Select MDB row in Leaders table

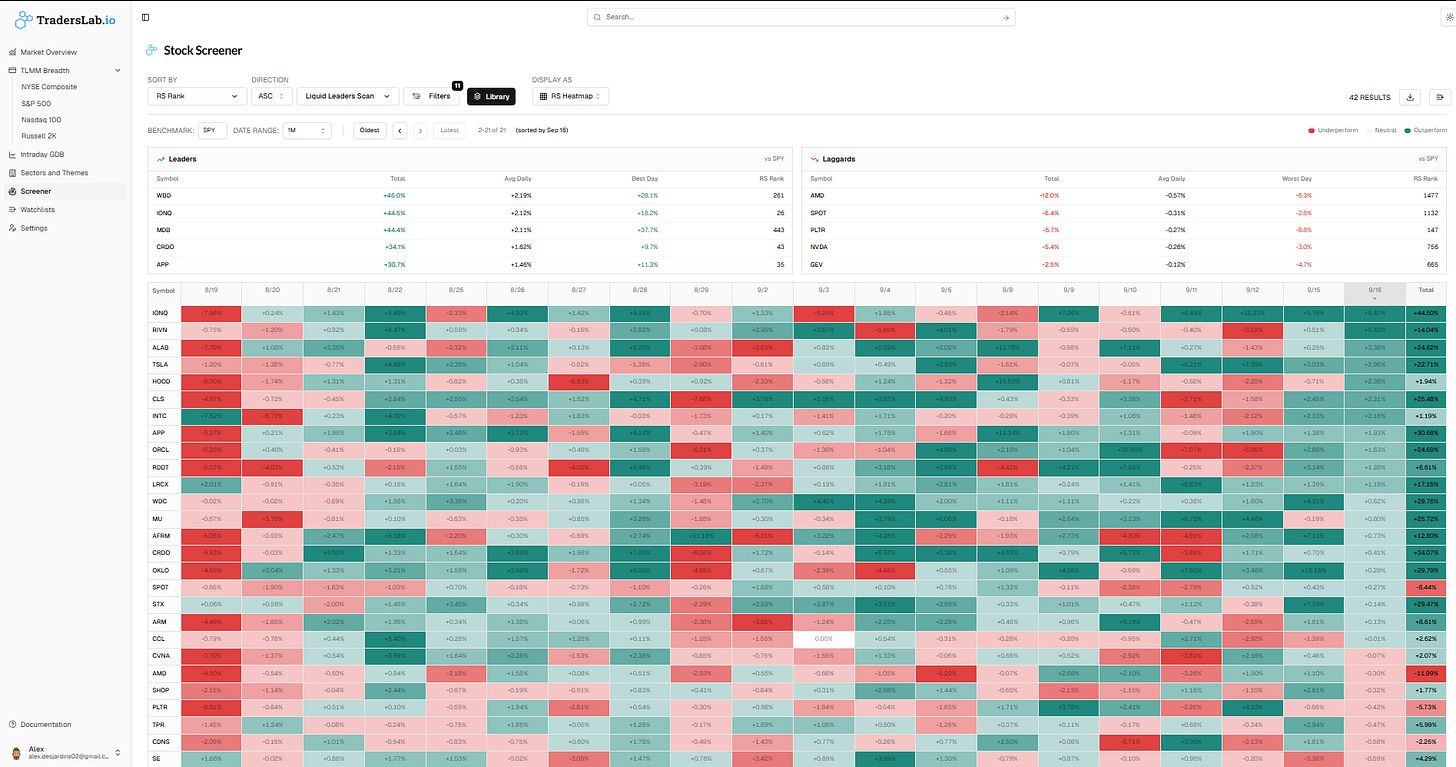coord(469,230)
